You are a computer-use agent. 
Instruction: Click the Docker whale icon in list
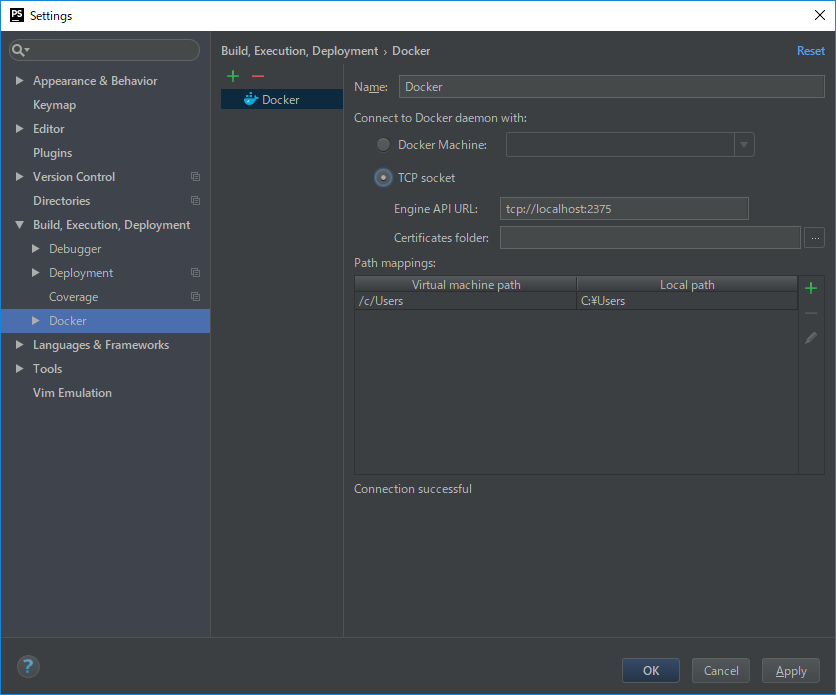(x=251, y=99)
